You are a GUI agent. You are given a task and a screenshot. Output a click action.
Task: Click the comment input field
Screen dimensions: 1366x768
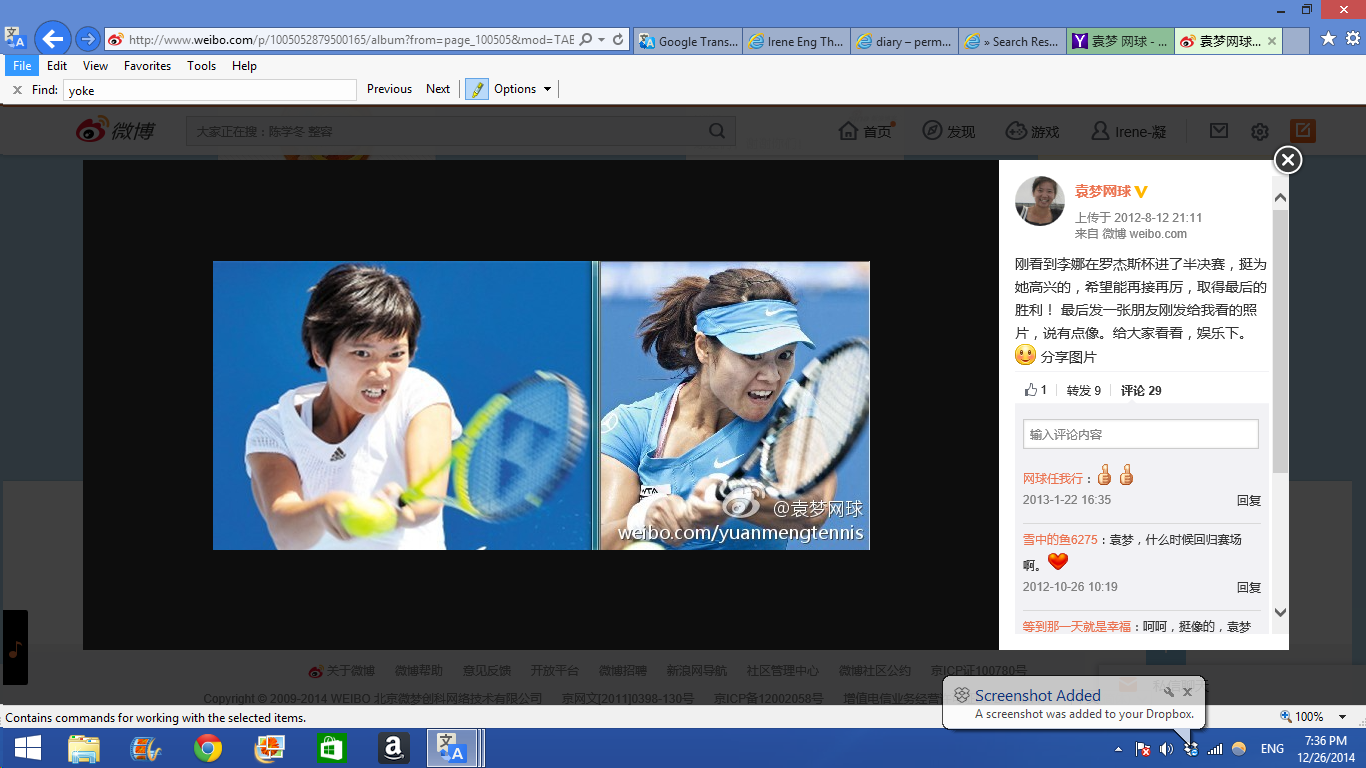(x=1140, y=434)
